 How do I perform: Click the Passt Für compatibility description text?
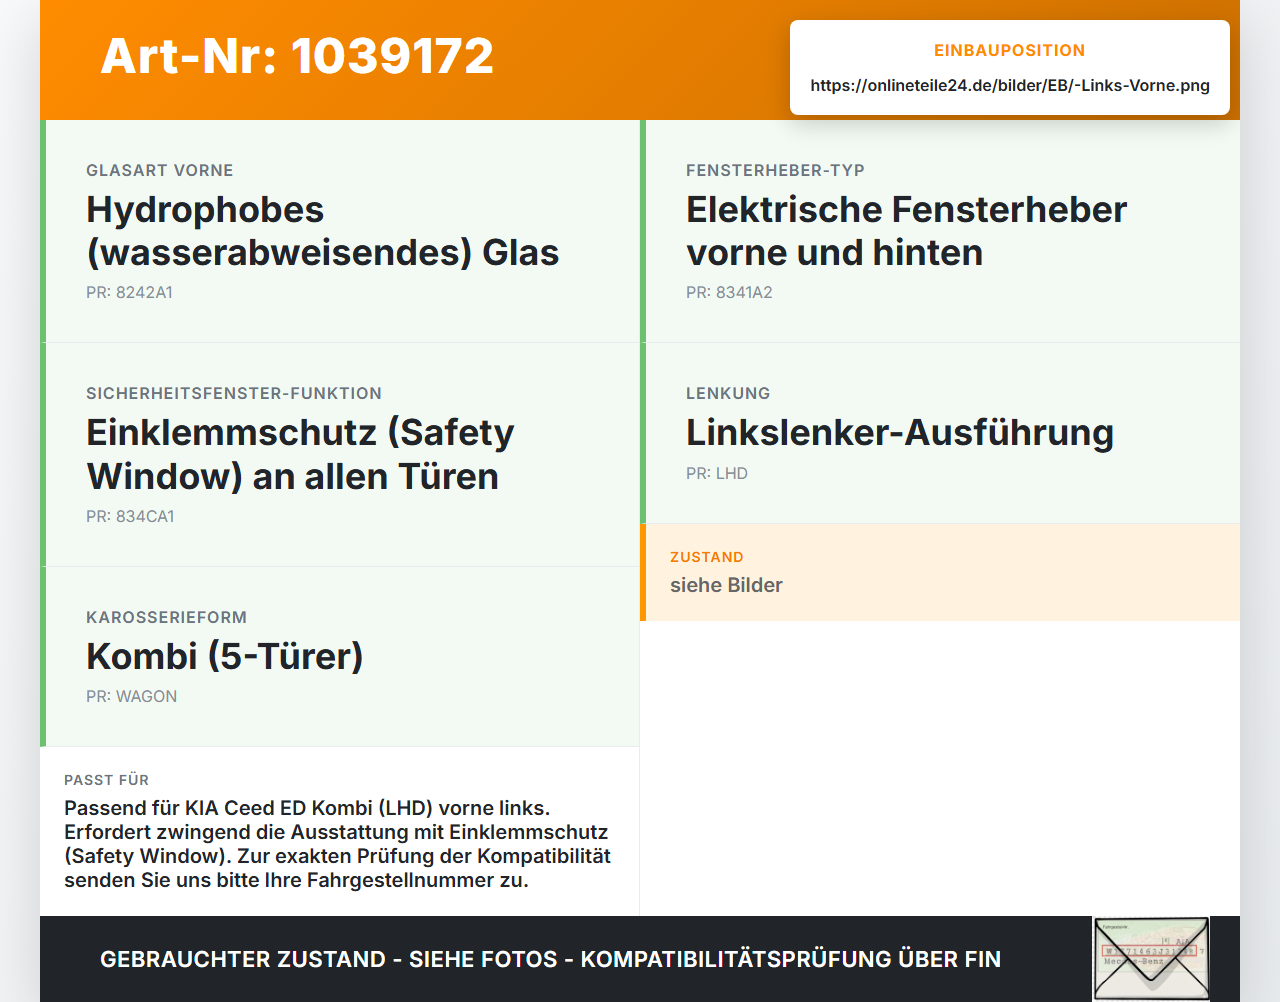(338, 844)
